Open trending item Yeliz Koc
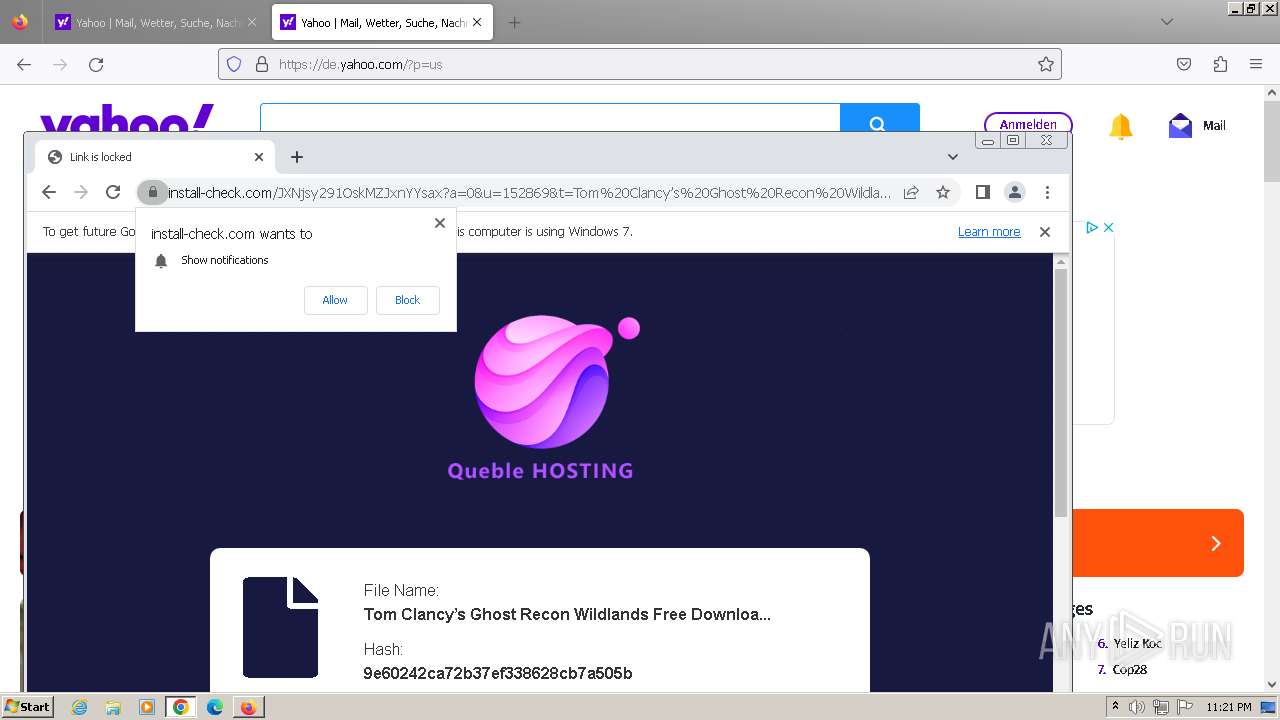 click(x=1138, y=644)
